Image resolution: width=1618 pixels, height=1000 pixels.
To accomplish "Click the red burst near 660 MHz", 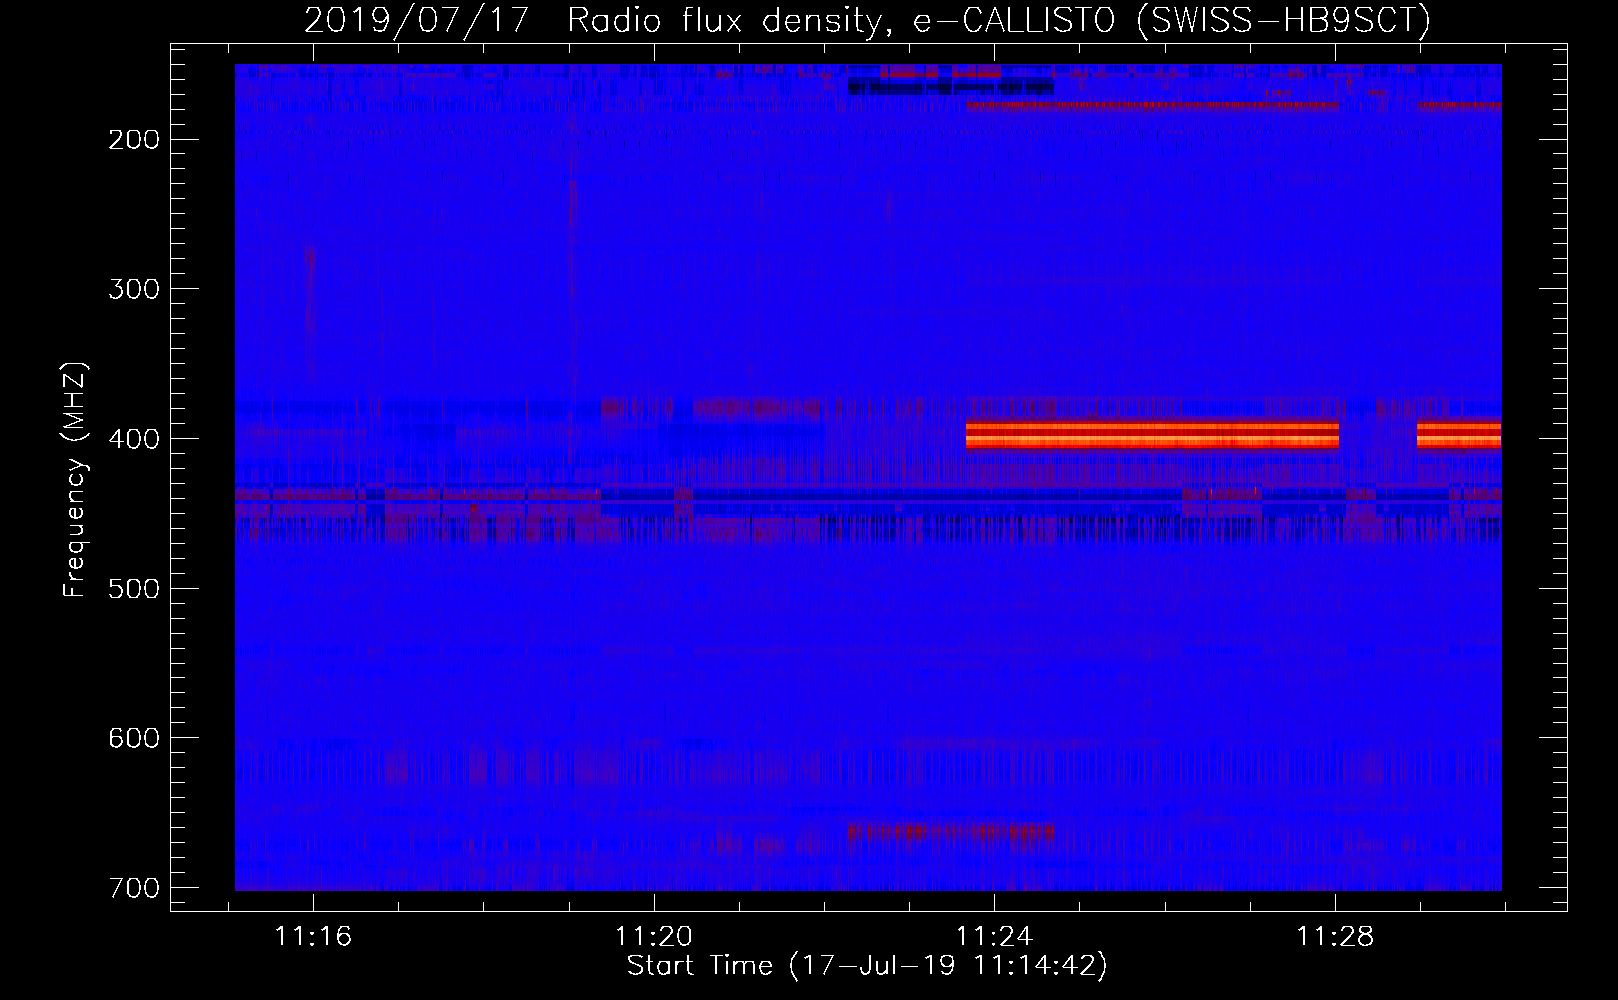I will (950, 831).
